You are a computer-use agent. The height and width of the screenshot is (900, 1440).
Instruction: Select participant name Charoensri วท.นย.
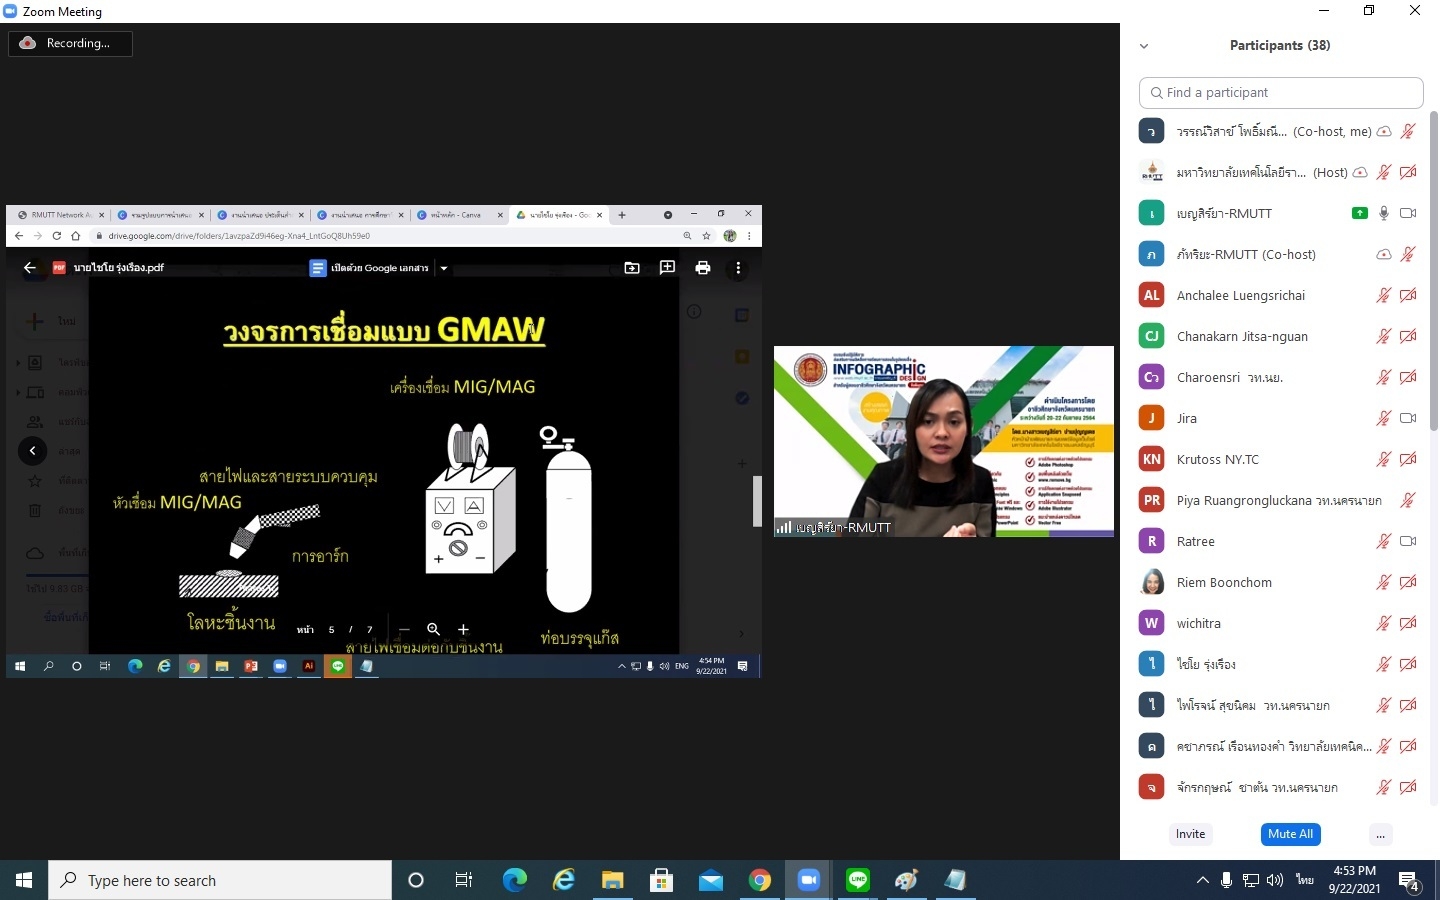[1230, 377]
